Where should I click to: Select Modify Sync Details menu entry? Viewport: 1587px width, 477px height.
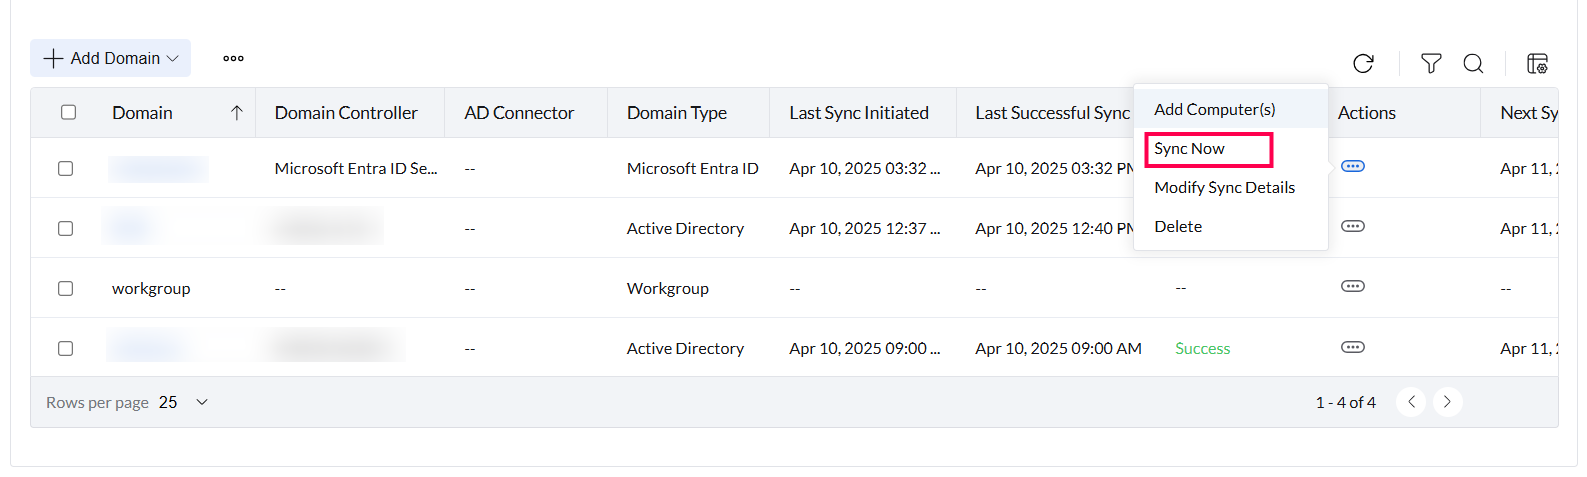tap(1224, 188)
